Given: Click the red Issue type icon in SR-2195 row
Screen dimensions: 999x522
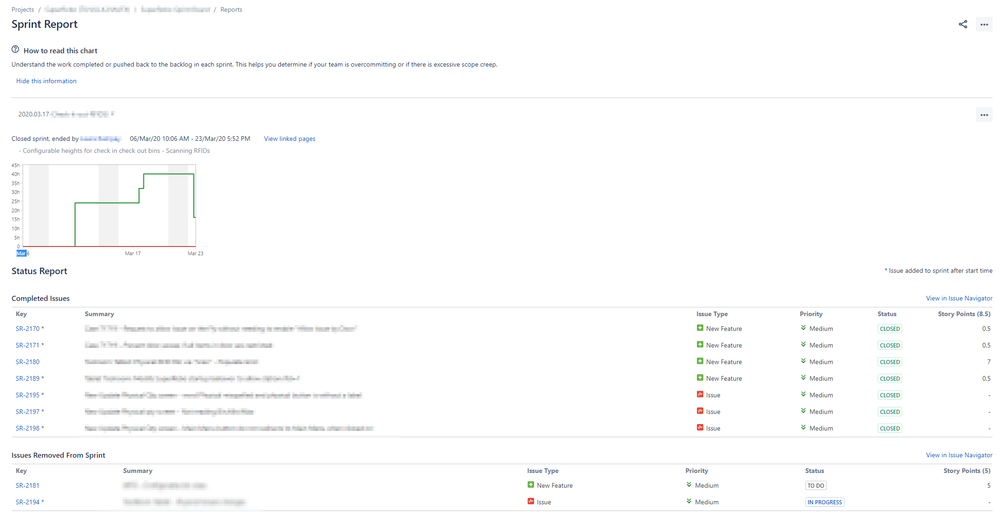Looking at the screenshot, I should 700,395.
